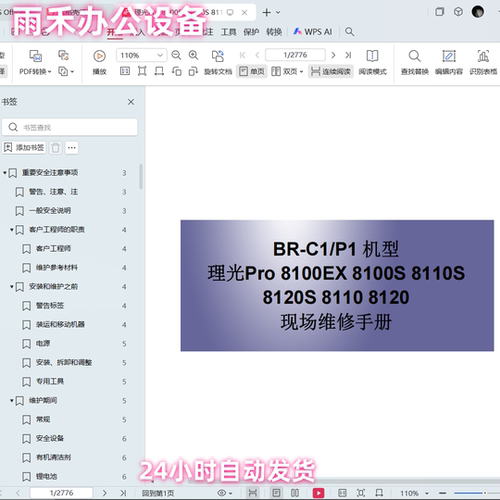Toggle eye protection mode in status bar
The image size is (500, 500).
(x=222, y=493)
